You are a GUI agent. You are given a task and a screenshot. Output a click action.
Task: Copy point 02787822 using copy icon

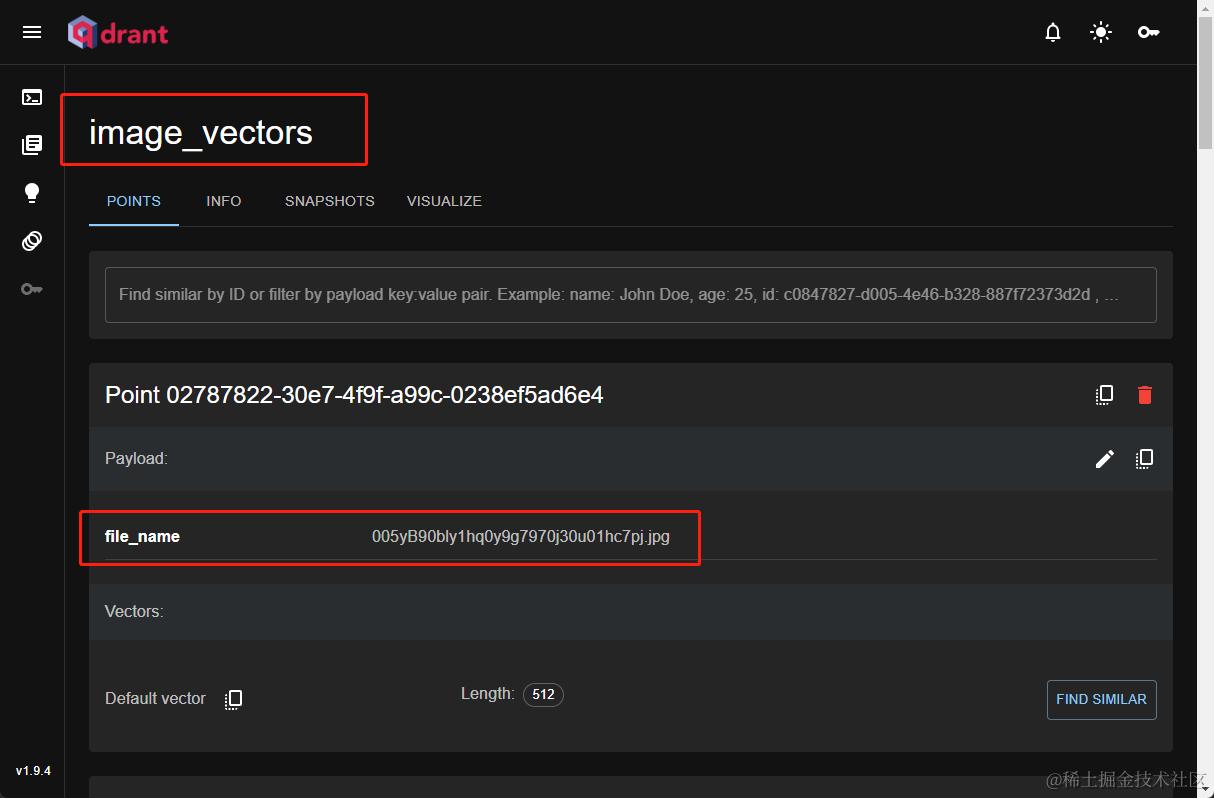click(1104, 395)
